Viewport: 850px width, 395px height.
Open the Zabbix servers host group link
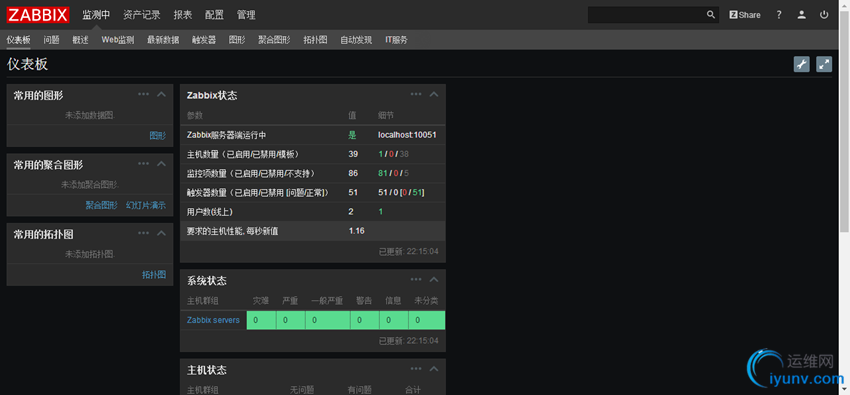pos(213,320)
